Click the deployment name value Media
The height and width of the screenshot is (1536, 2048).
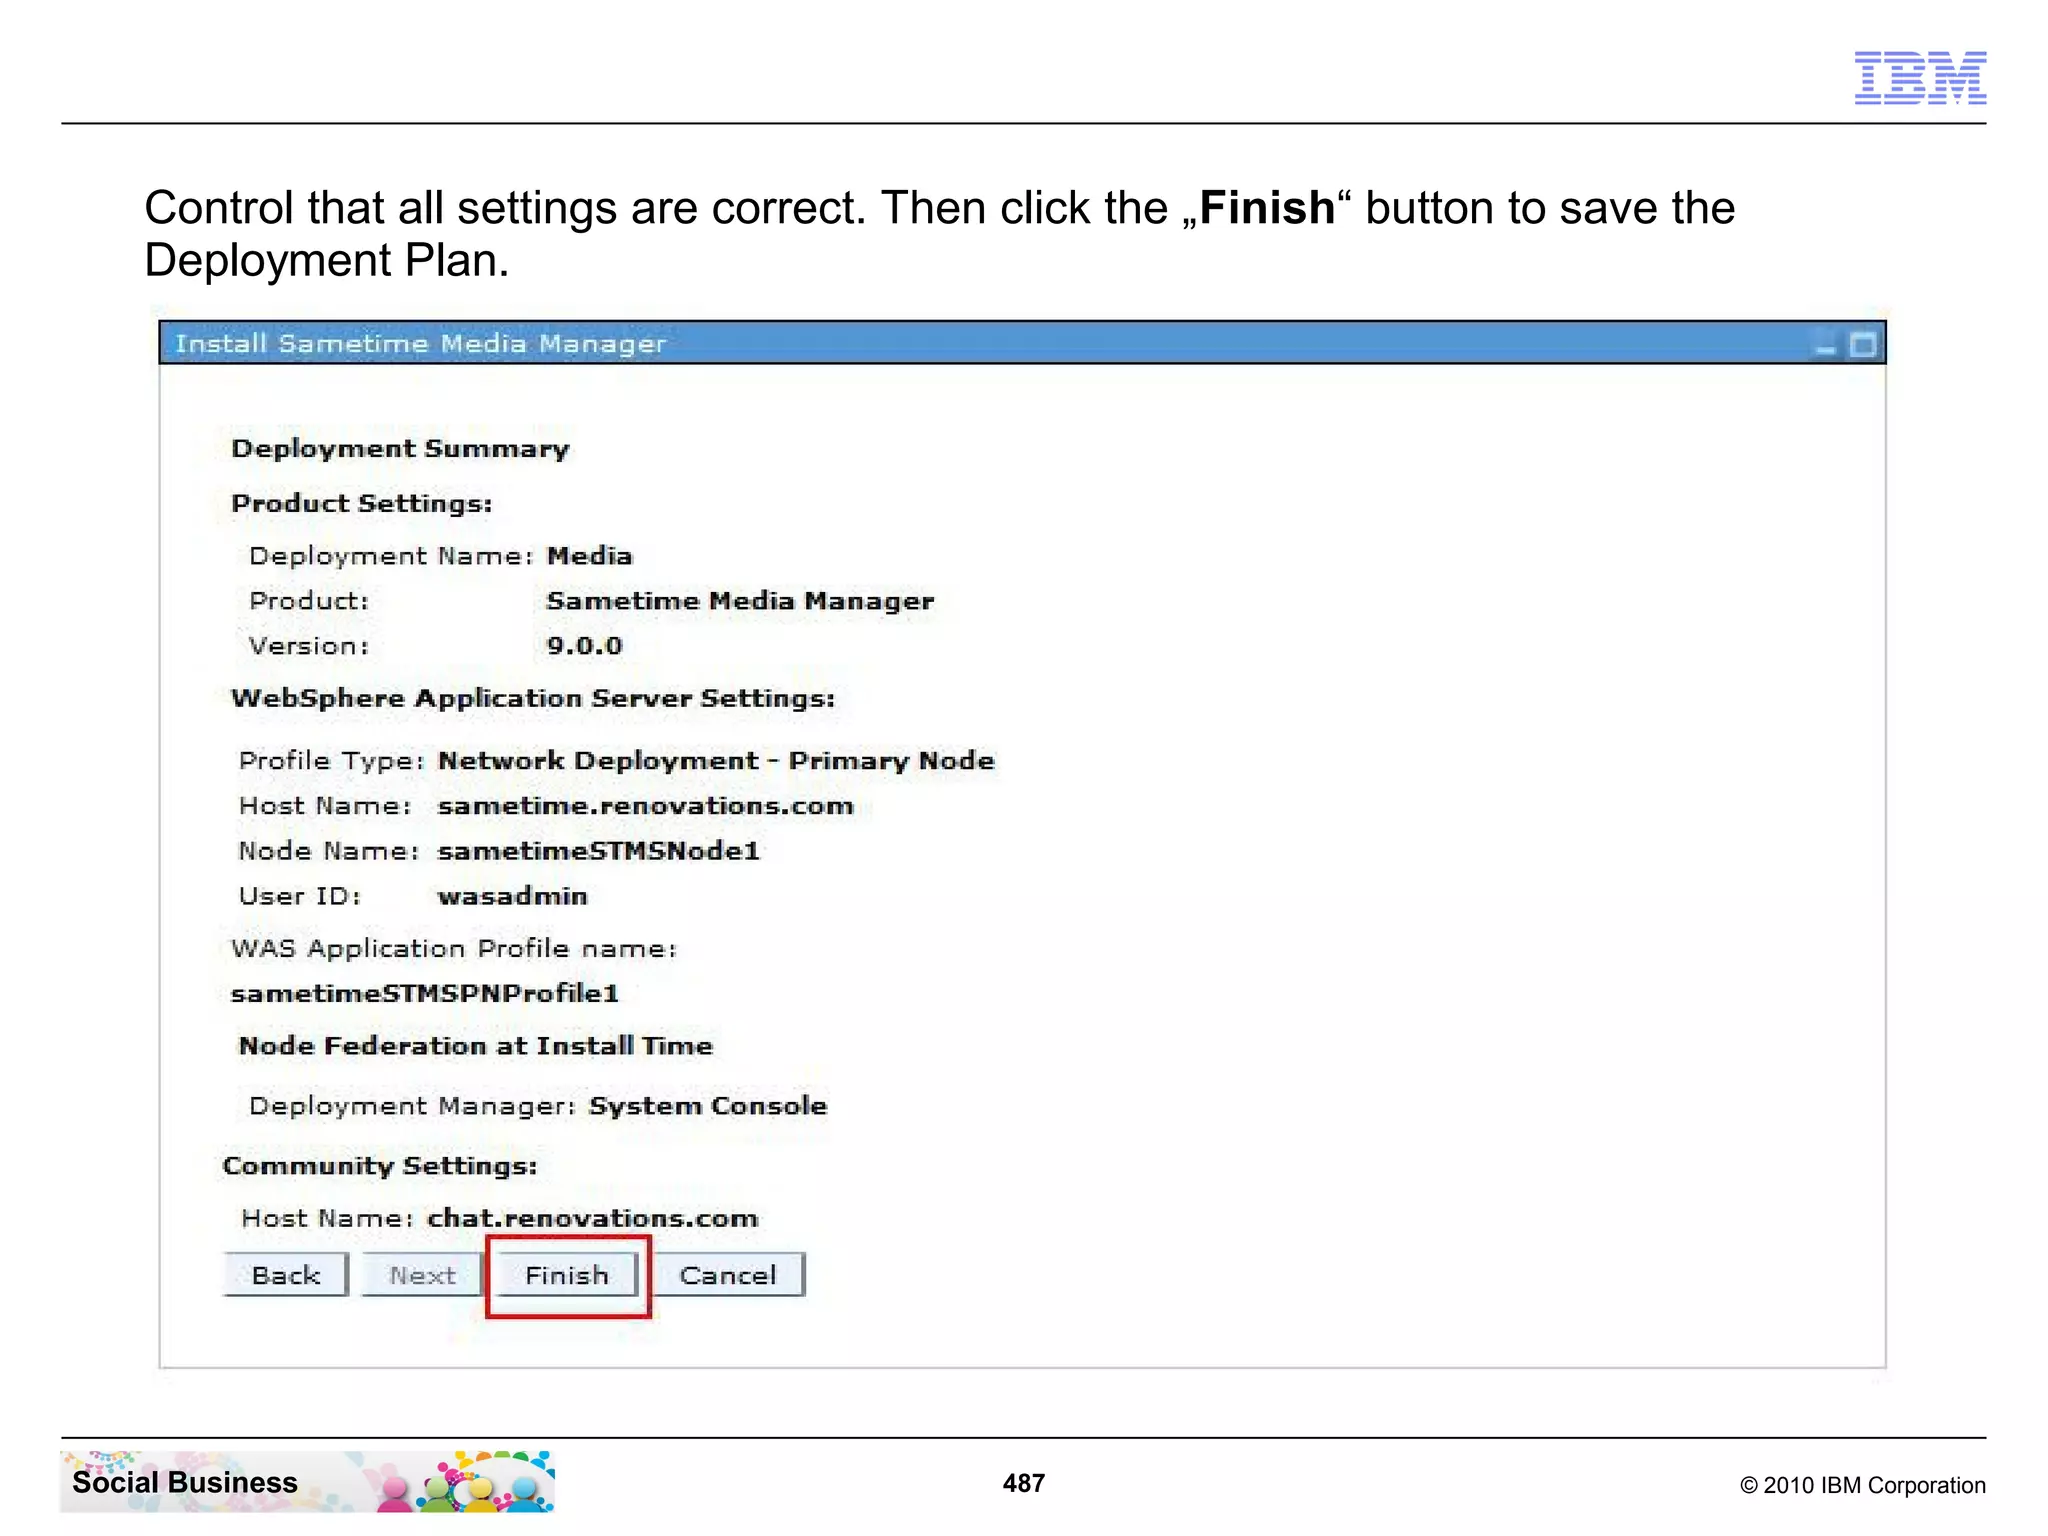coord(590,556)
